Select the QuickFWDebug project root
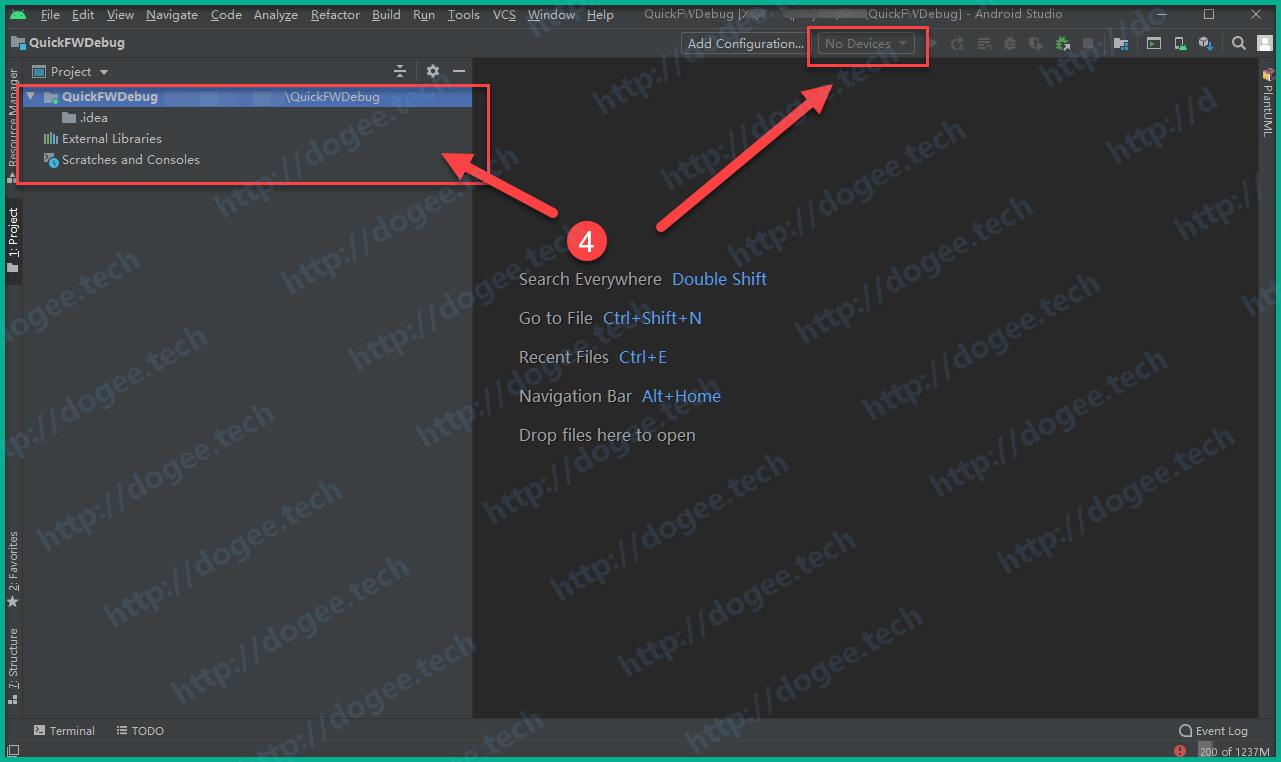1281x762 pixels. point(248,97)
